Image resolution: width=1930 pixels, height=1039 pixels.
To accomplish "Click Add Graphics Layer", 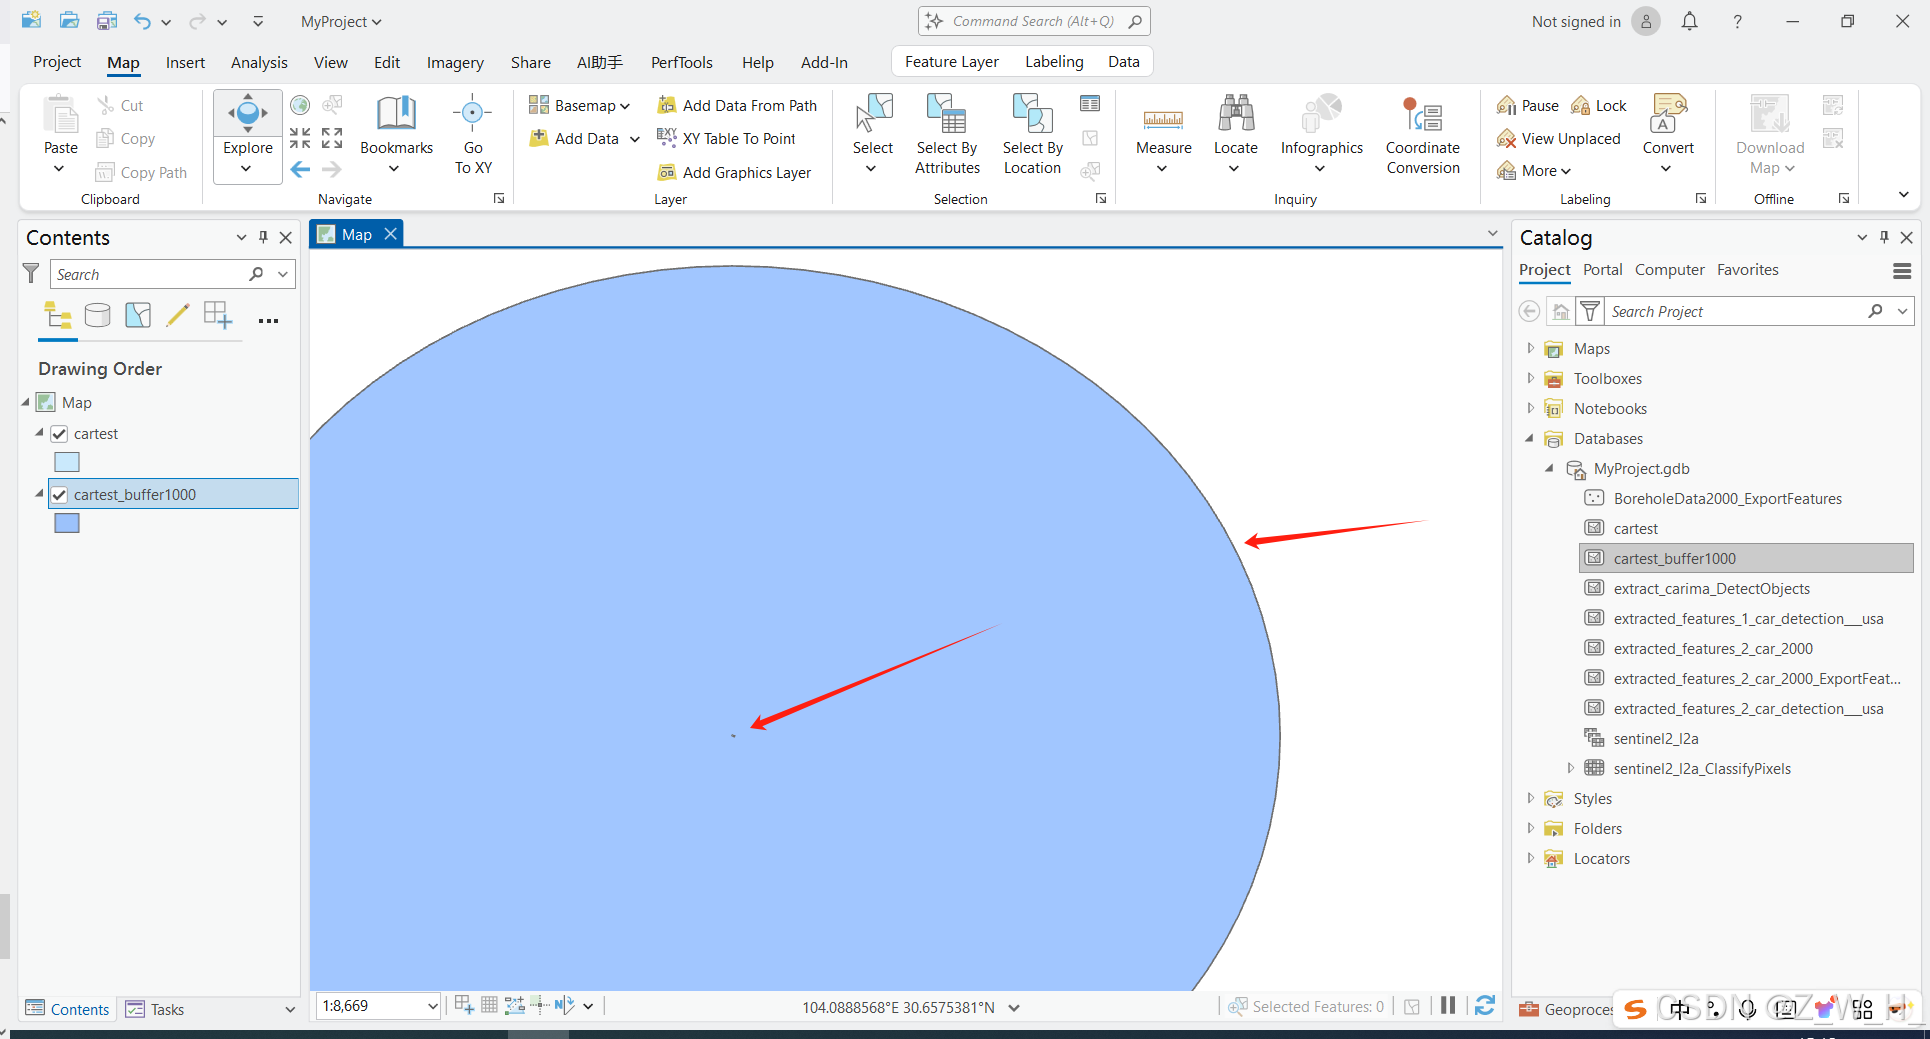I will (734, 172).
